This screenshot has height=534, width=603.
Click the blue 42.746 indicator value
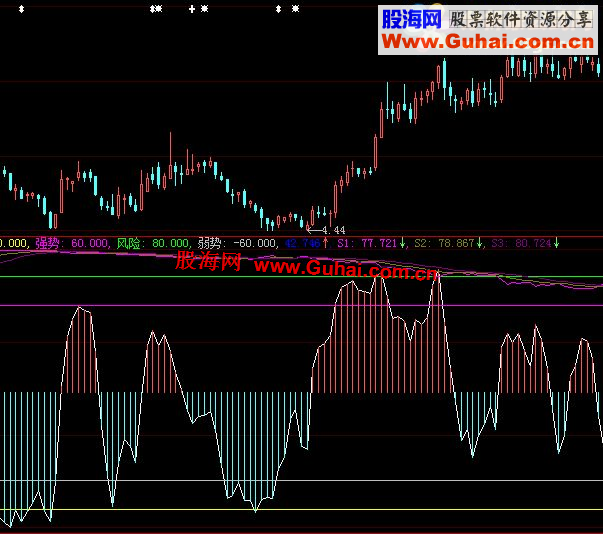pos(301,243)
